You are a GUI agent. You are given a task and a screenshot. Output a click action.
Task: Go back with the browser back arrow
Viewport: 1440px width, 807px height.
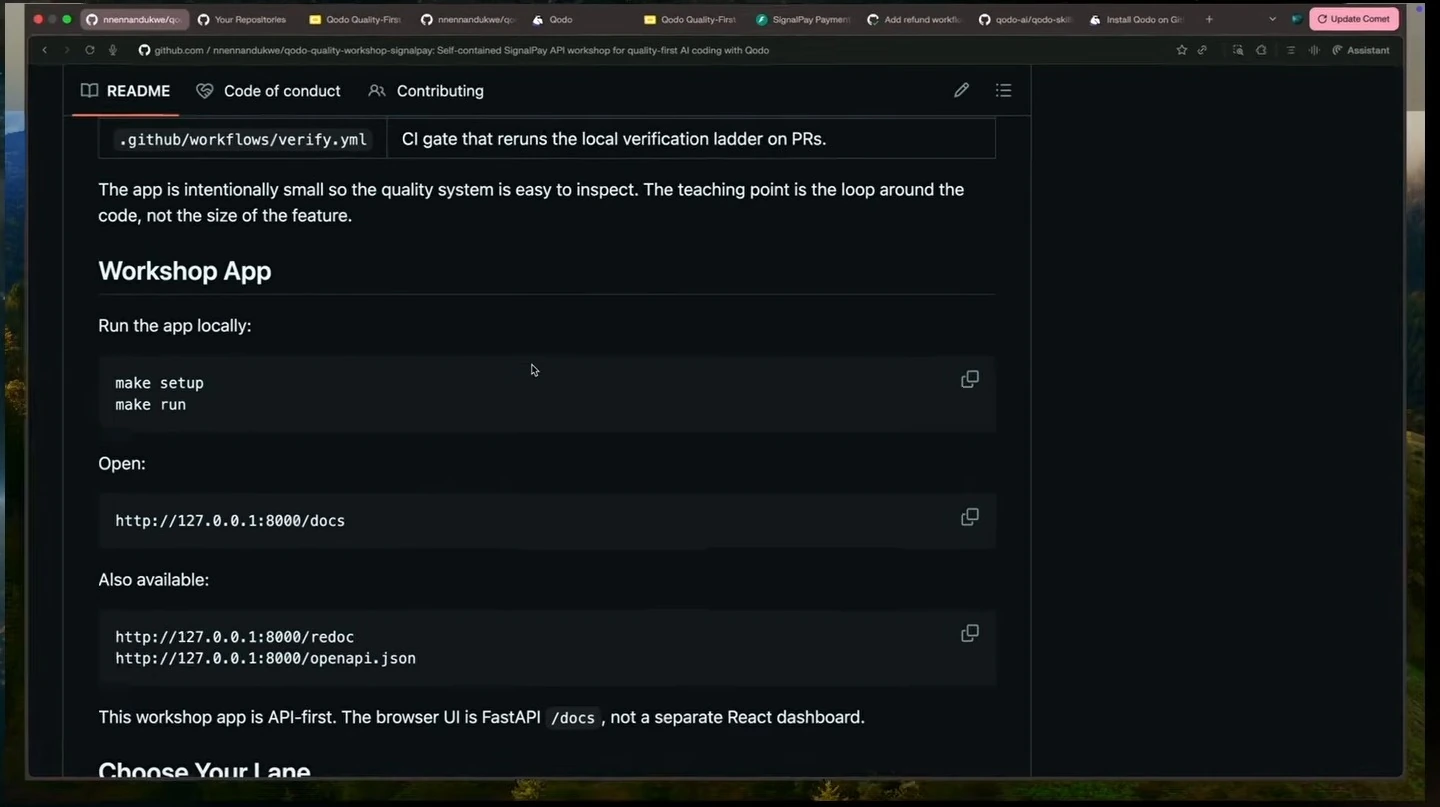click(44, 50)
